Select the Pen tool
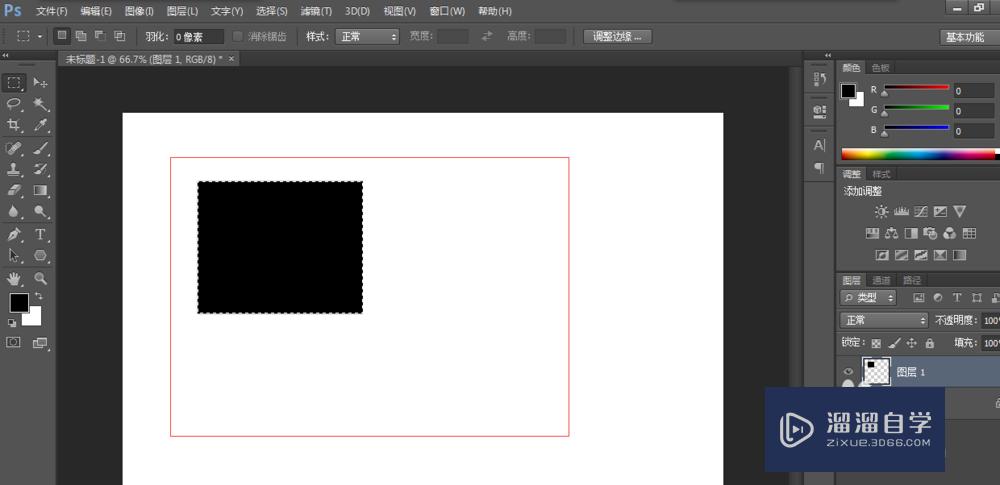 (x=14, y=234)
